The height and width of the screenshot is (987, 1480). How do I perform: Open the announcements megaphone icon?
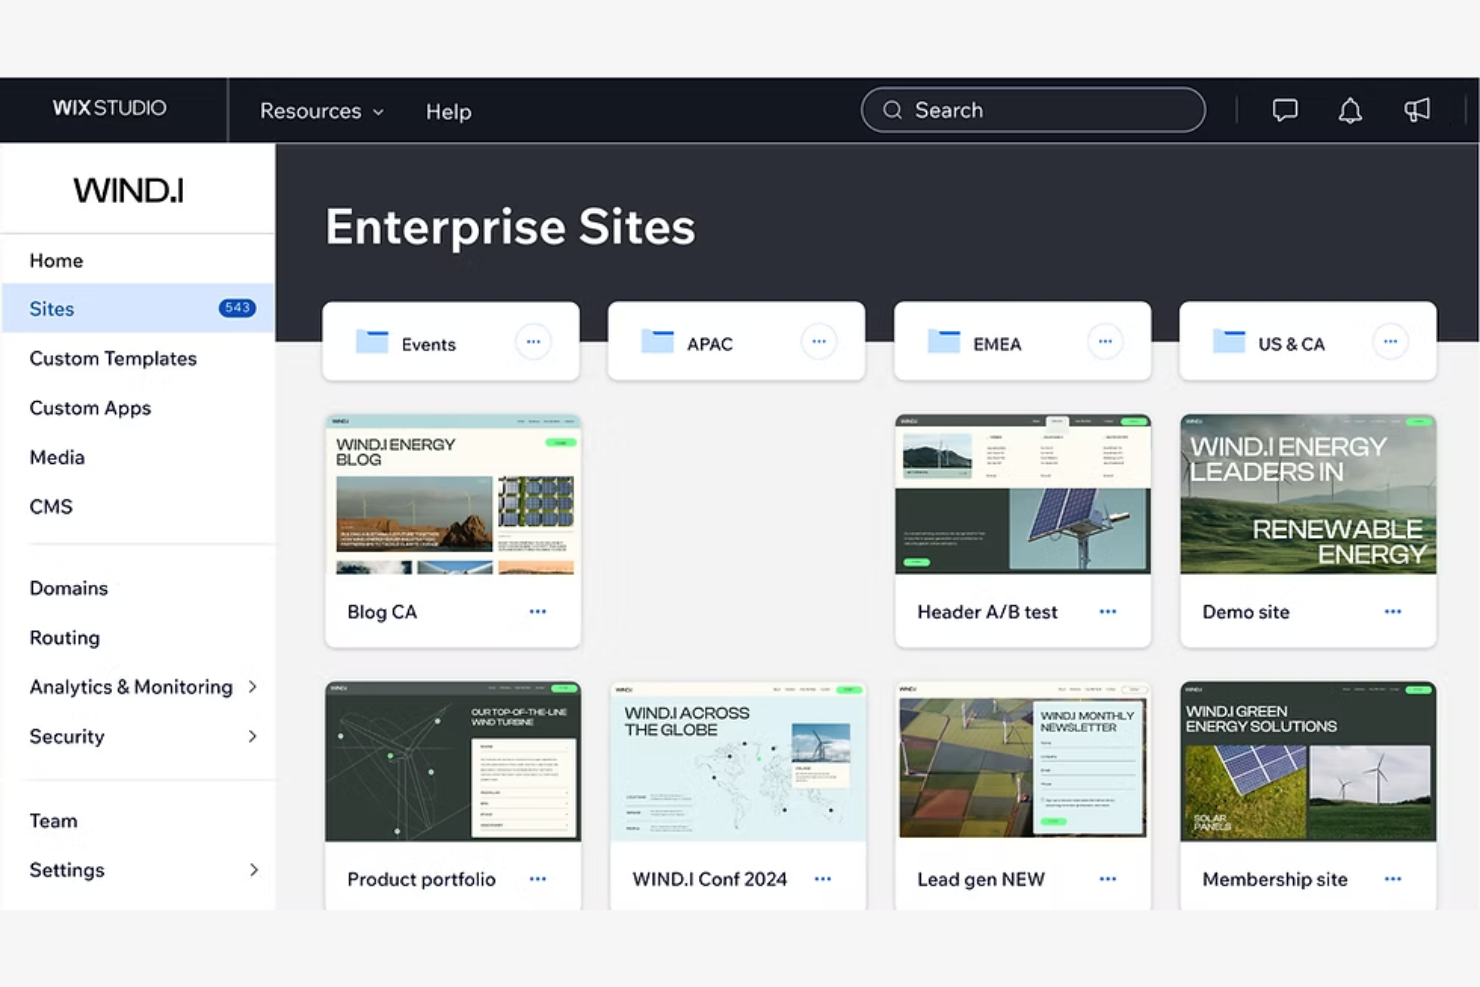click(x=1417, y=110)
